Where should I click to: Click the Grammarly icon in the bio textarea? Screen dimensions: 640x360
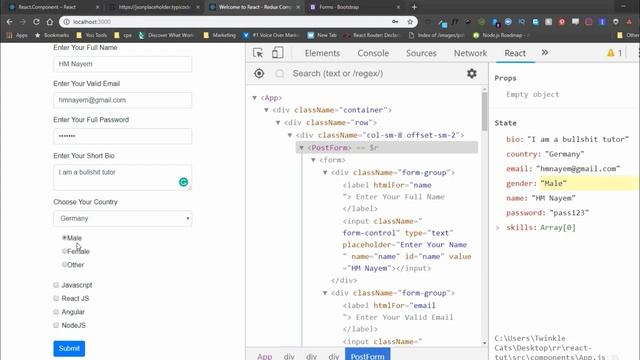(x=183, y=182)
